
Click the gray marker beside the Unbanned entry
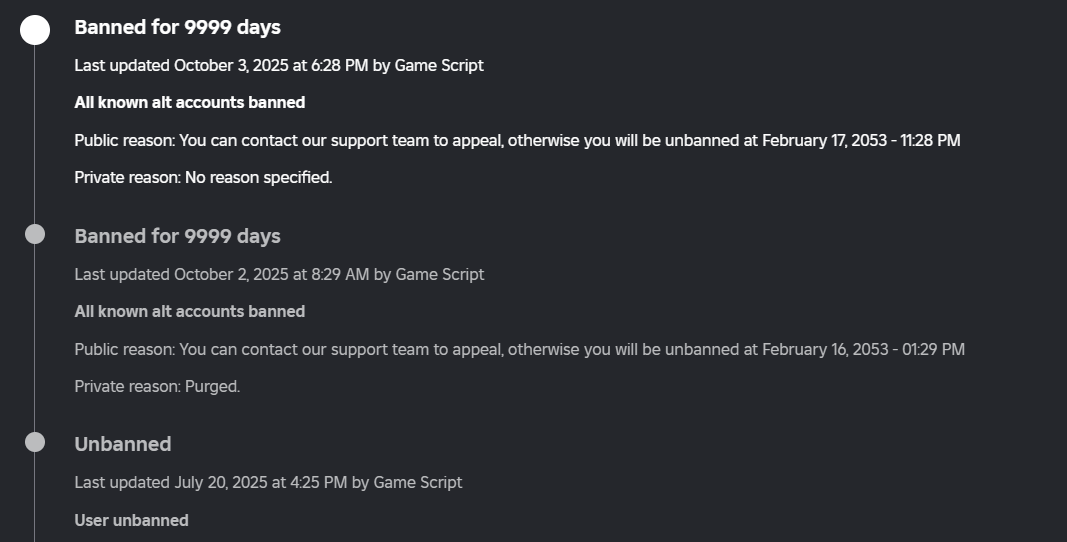[35, 442]
